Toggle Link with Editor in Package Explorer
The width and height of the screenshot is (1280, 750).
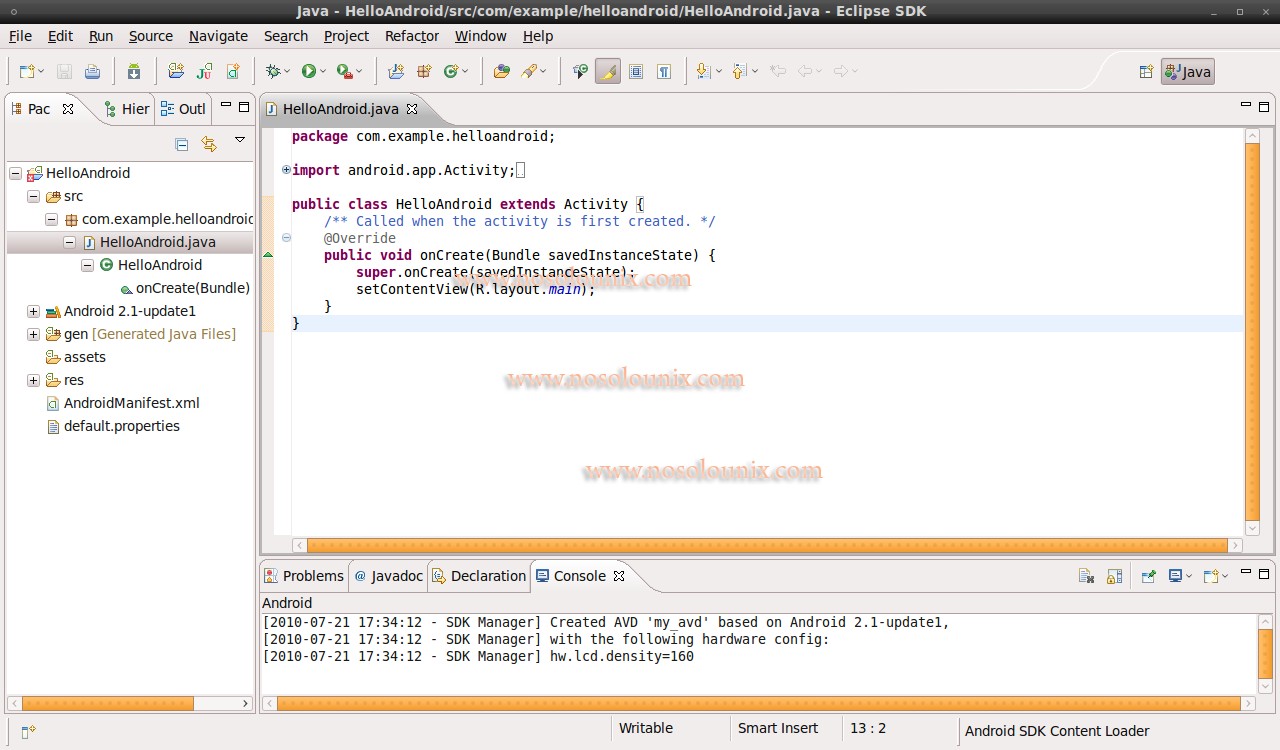[209, 143]
